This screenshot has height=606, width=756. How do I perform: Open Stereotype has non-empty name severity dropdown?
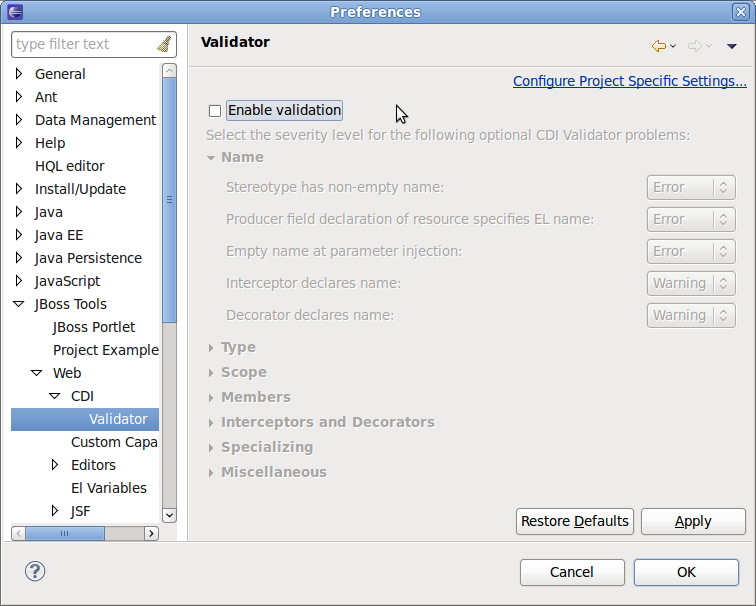point(691,187)
